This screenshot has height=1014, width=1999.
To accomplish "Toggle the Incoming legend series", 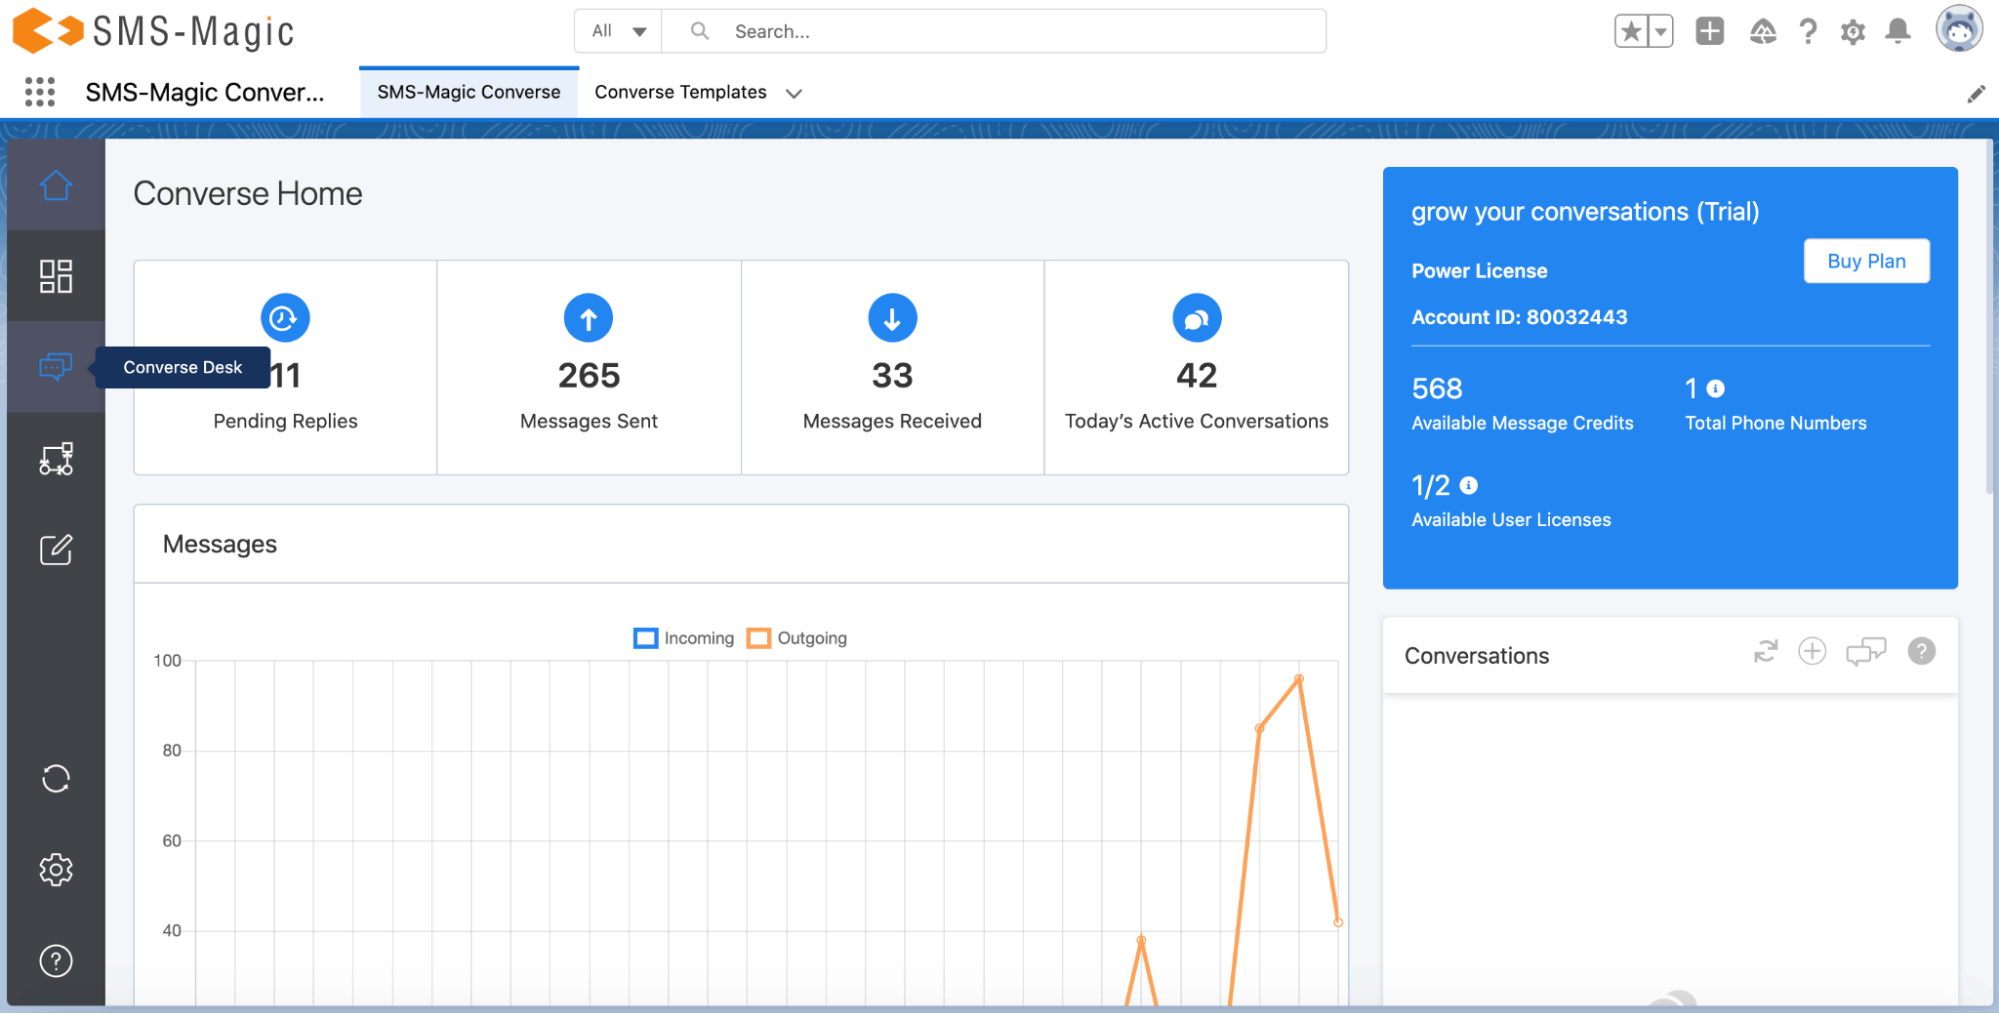I will coord(684,638).
